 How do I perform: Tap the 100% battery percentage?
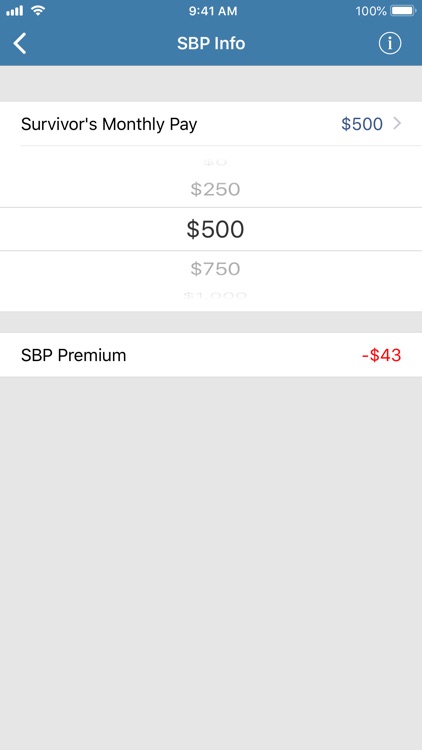371,11
